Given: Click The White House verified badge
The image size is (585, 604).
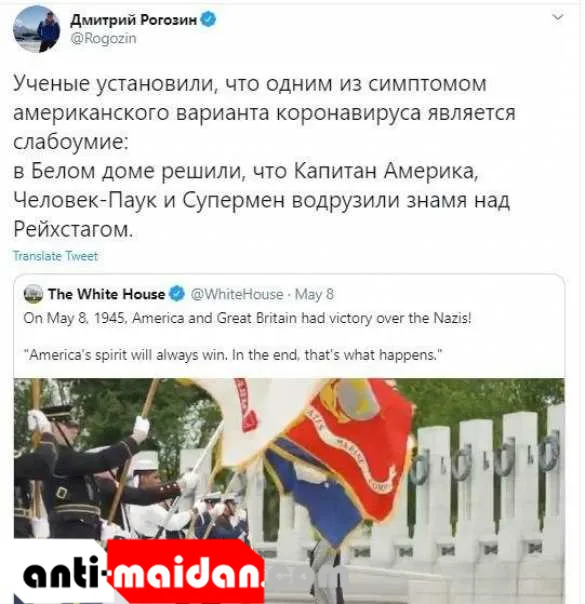Looking at the screenshot, I should [x=177, y=294].
